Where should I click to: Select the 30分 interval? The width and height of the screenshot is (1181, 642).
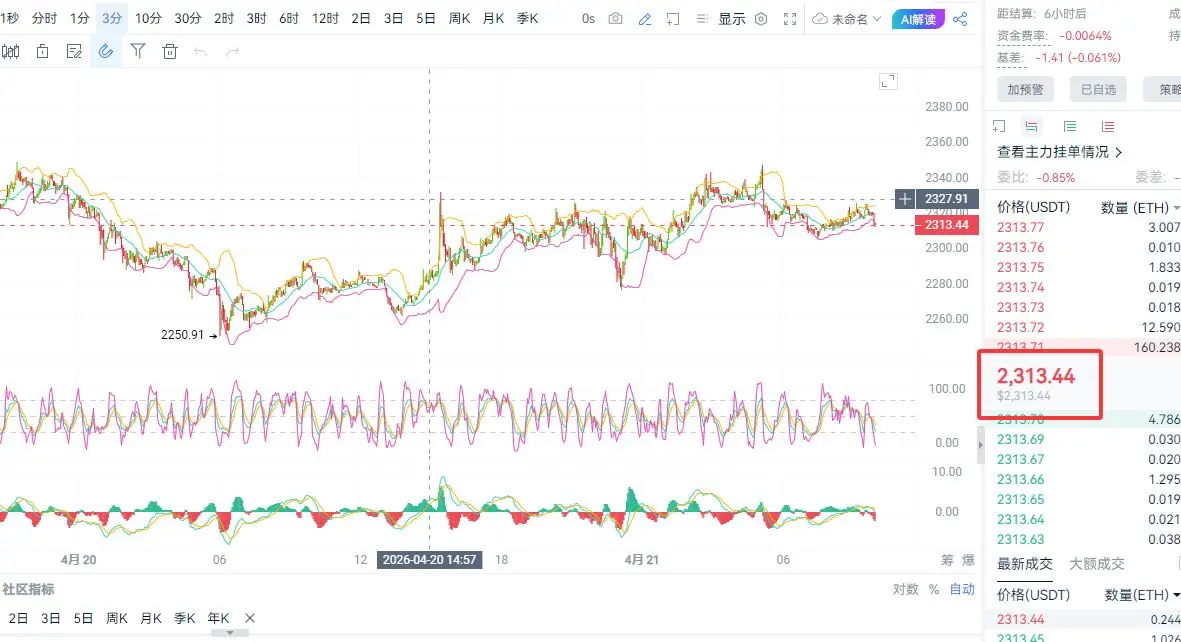(188, 18)
